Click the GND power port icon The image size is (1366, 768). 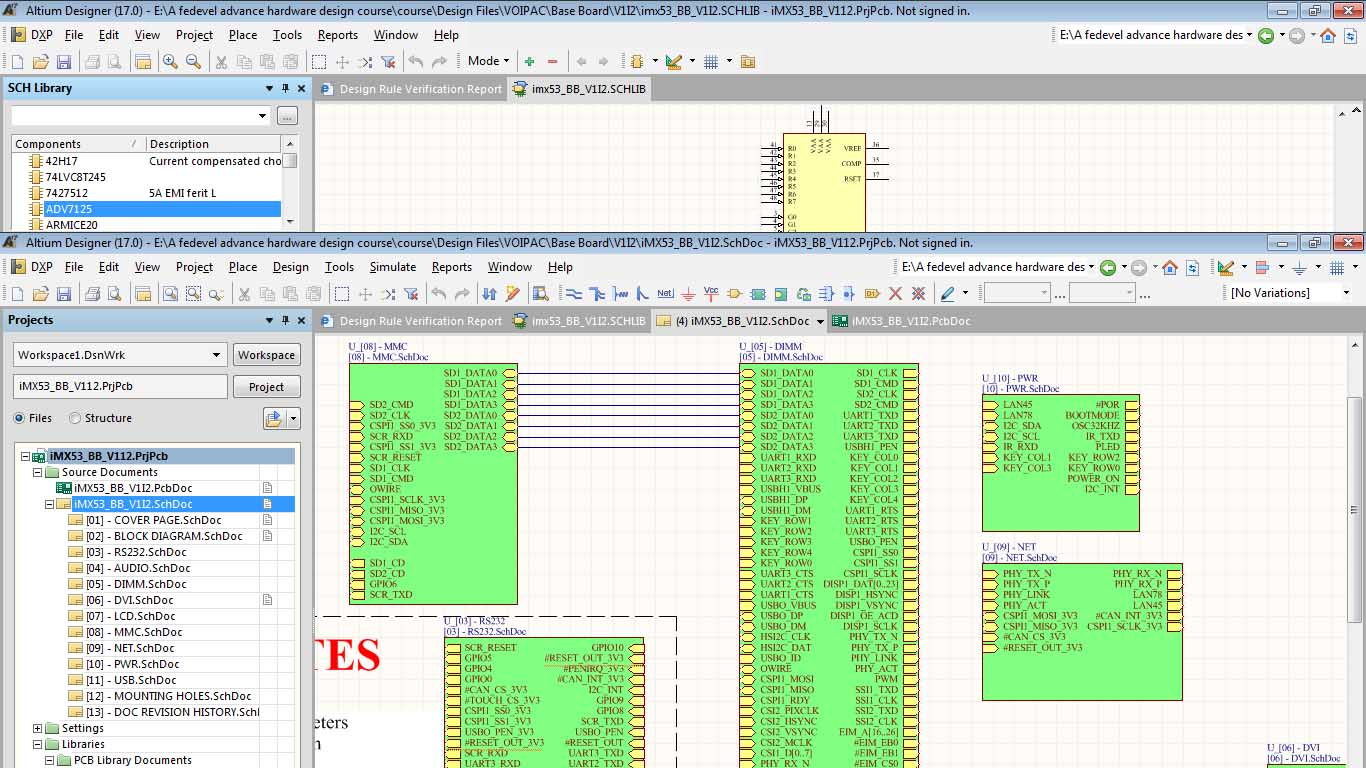click(688, 294)
